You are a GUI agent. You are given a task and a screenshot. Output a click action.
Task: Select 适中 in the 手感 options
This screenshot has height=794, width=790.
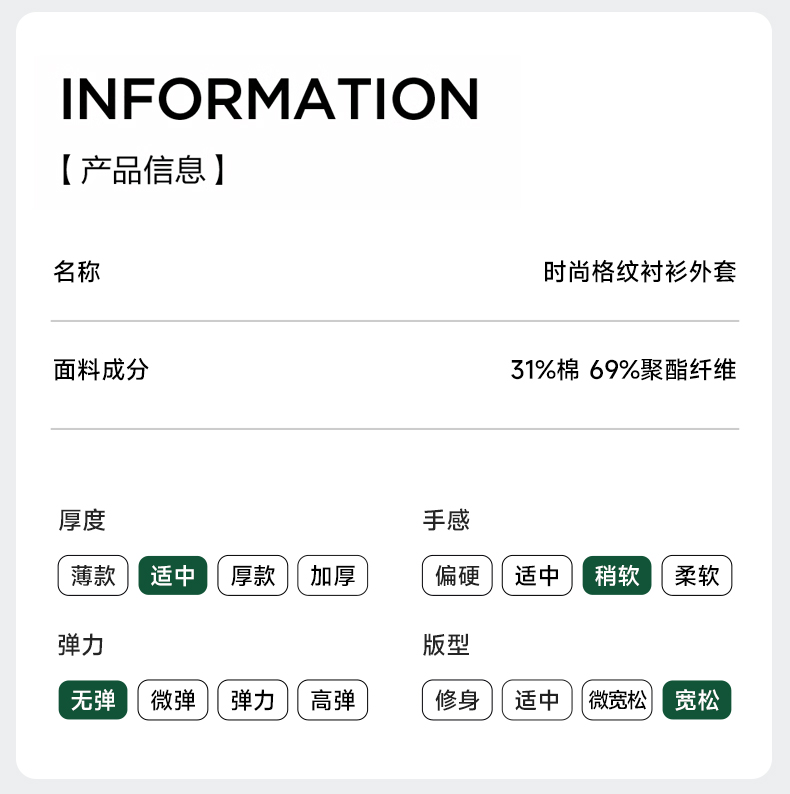[537, 576]
